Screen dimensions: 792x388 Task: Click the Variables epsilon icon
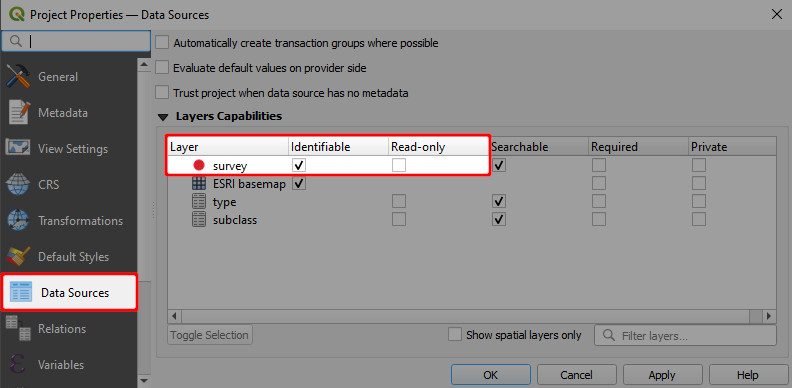18,364
